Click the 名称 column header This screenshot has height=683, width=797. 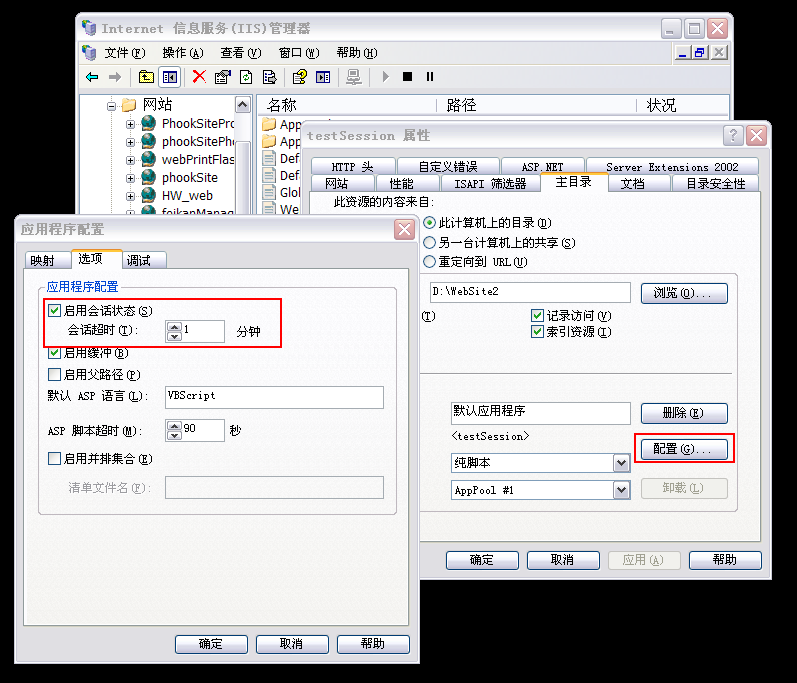coord(347,105)
